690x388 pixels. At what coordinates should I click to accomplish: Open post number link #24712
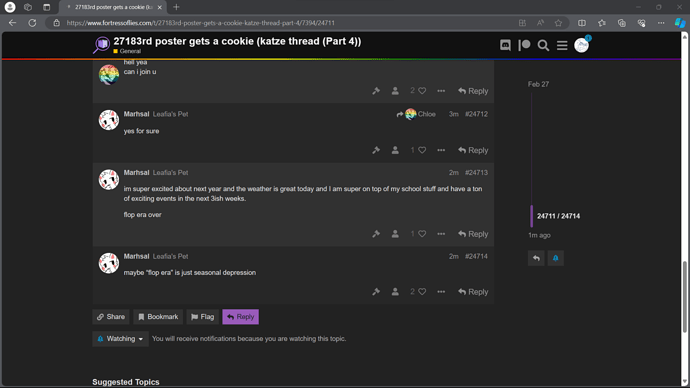[x=476, y=114]
